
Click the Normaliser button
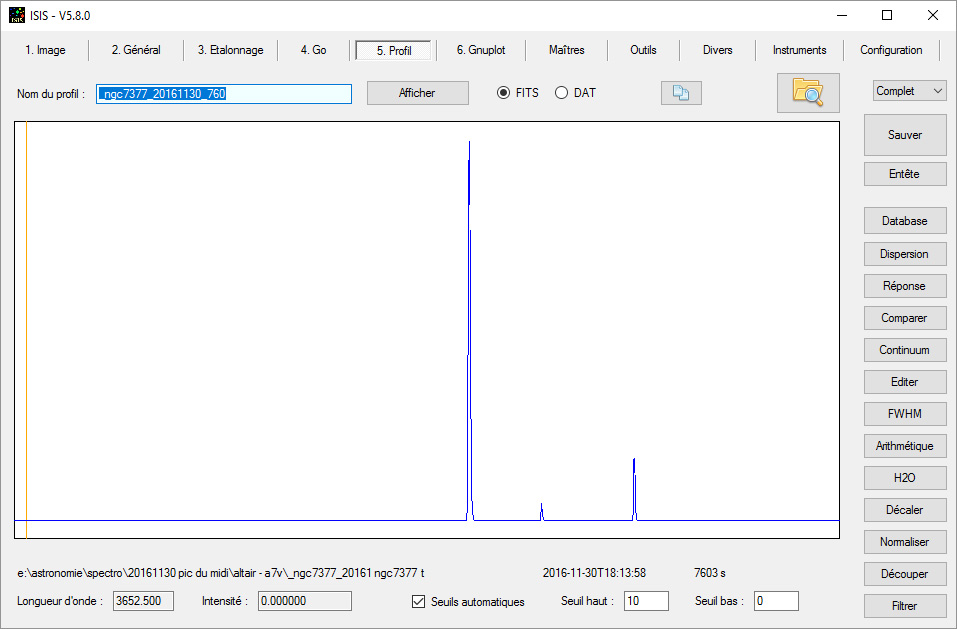[x=905, y=542]
